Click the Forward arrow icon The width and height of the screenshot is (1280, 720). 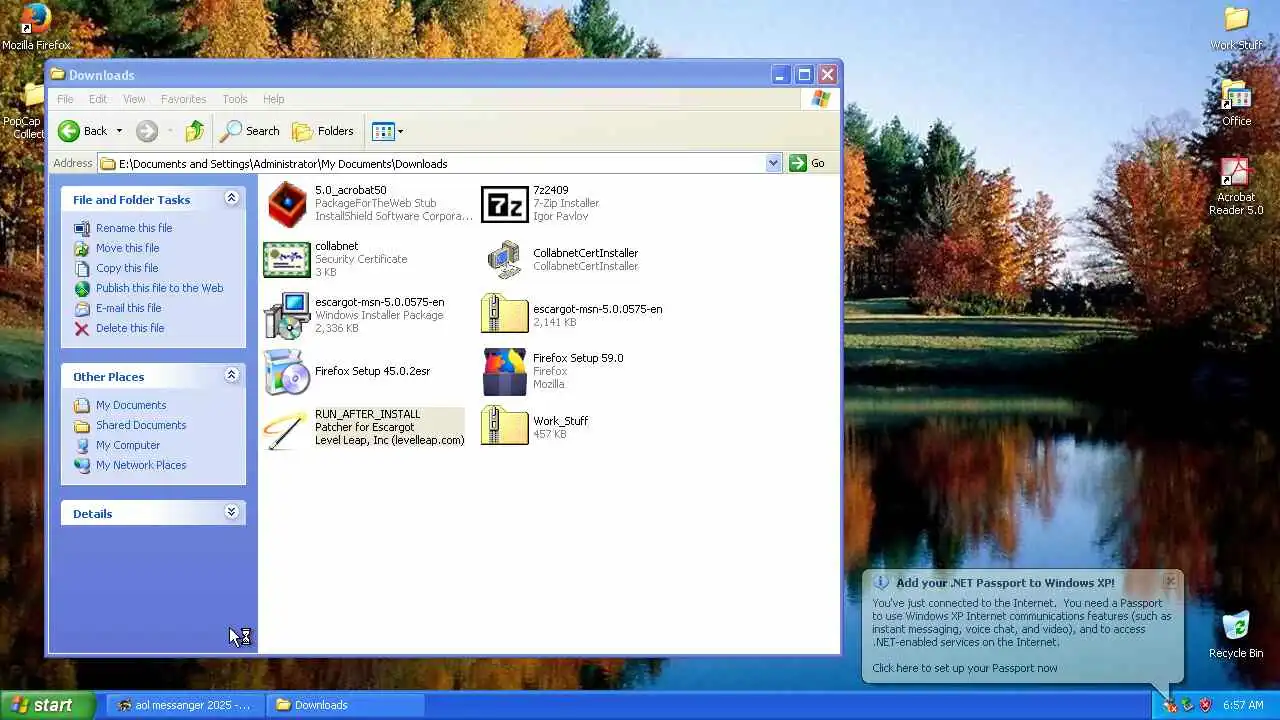pyautogui.click(x=147, y=131)
